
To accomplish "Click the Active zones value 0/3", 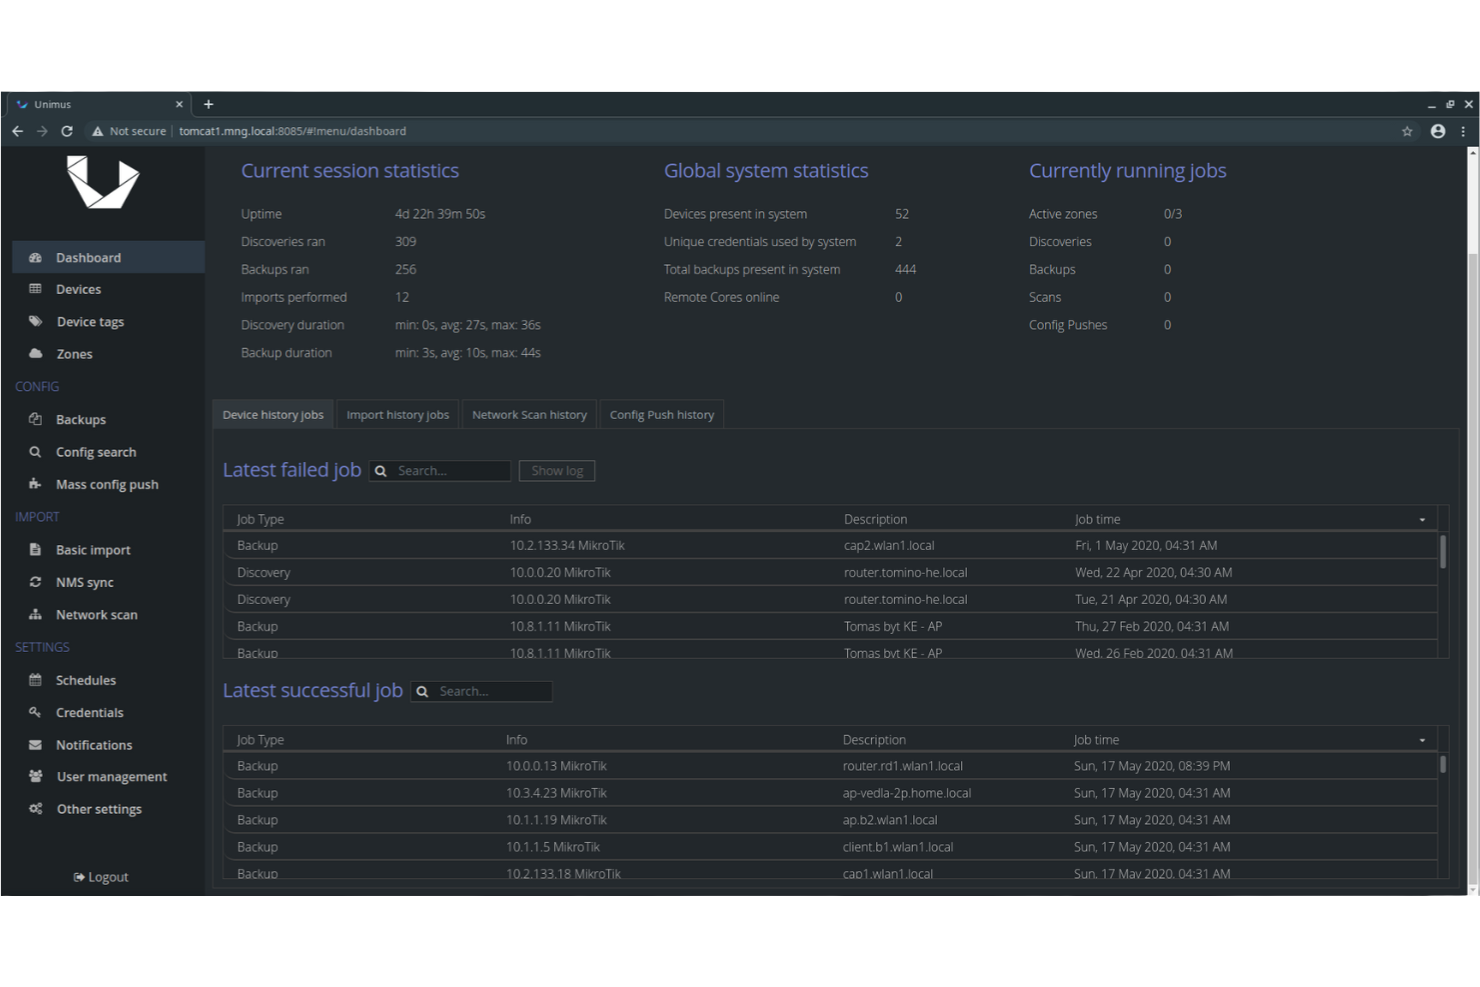I will coord(1173,214).
